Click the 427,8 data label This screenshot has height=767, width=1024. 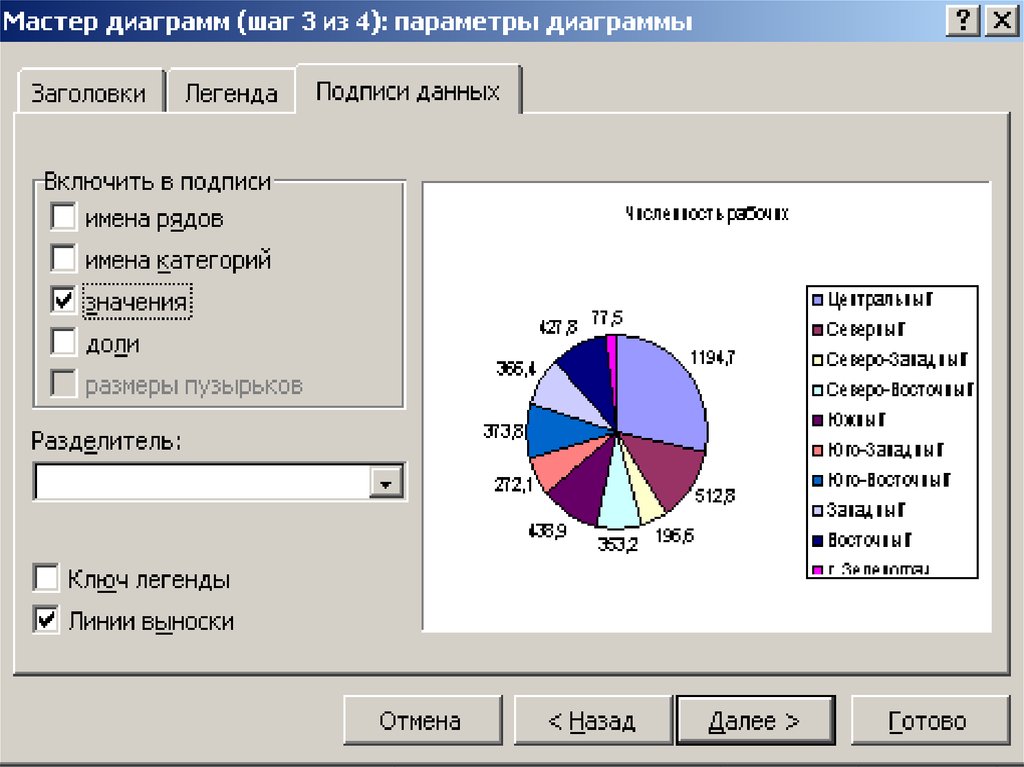tap(558, 327)
